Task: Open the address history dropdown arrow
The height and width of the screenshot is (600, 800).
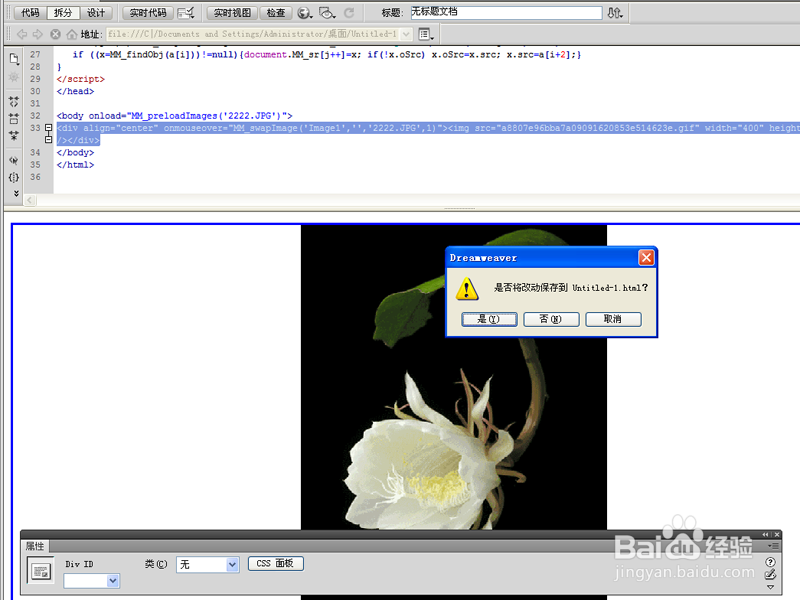Action: 406,34
